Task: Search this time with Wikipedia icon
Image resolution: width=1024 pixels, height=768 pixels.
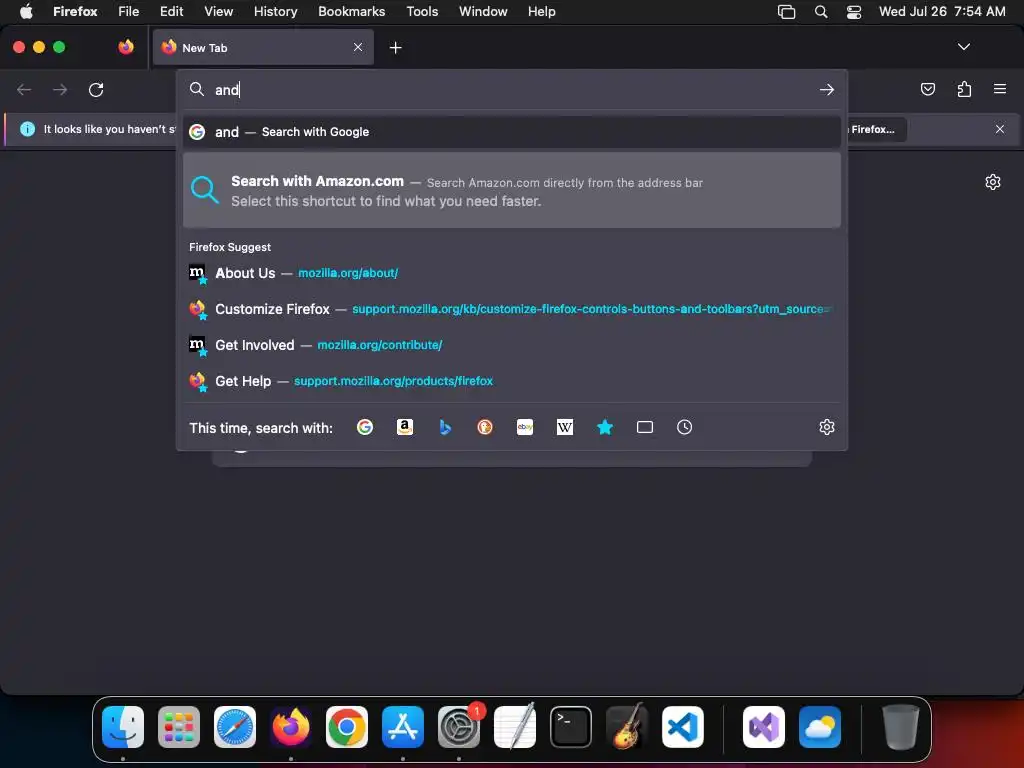Action: (x=565, y=427)
